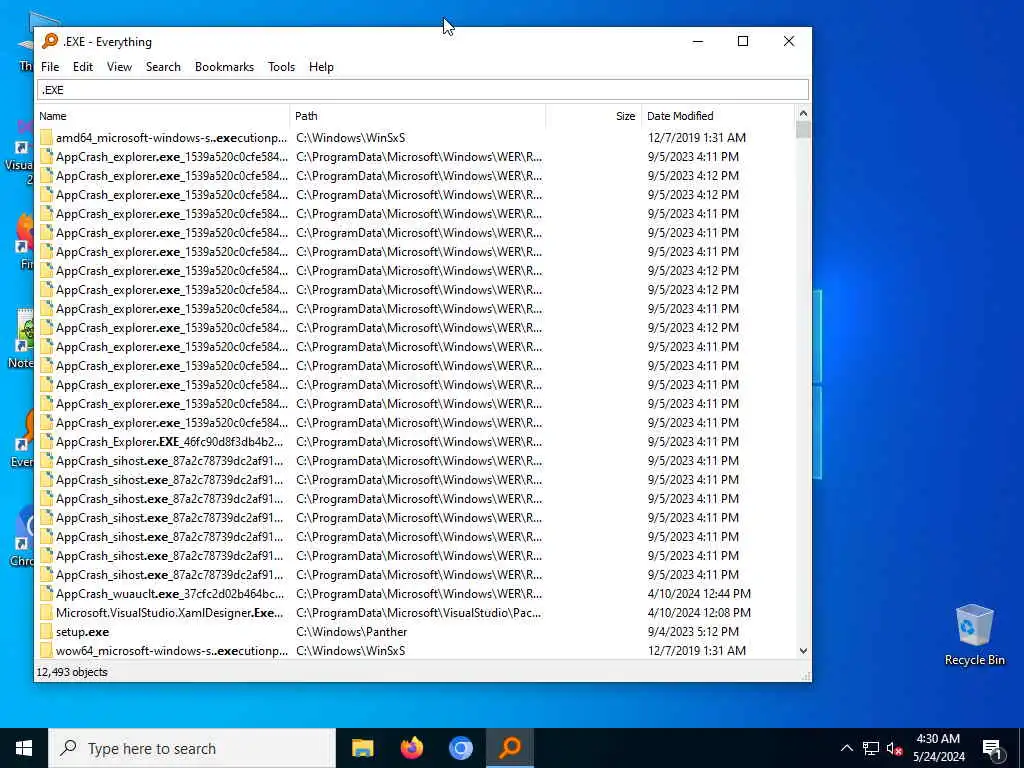
Task: Open the File menu
Action: pos(50,67)
